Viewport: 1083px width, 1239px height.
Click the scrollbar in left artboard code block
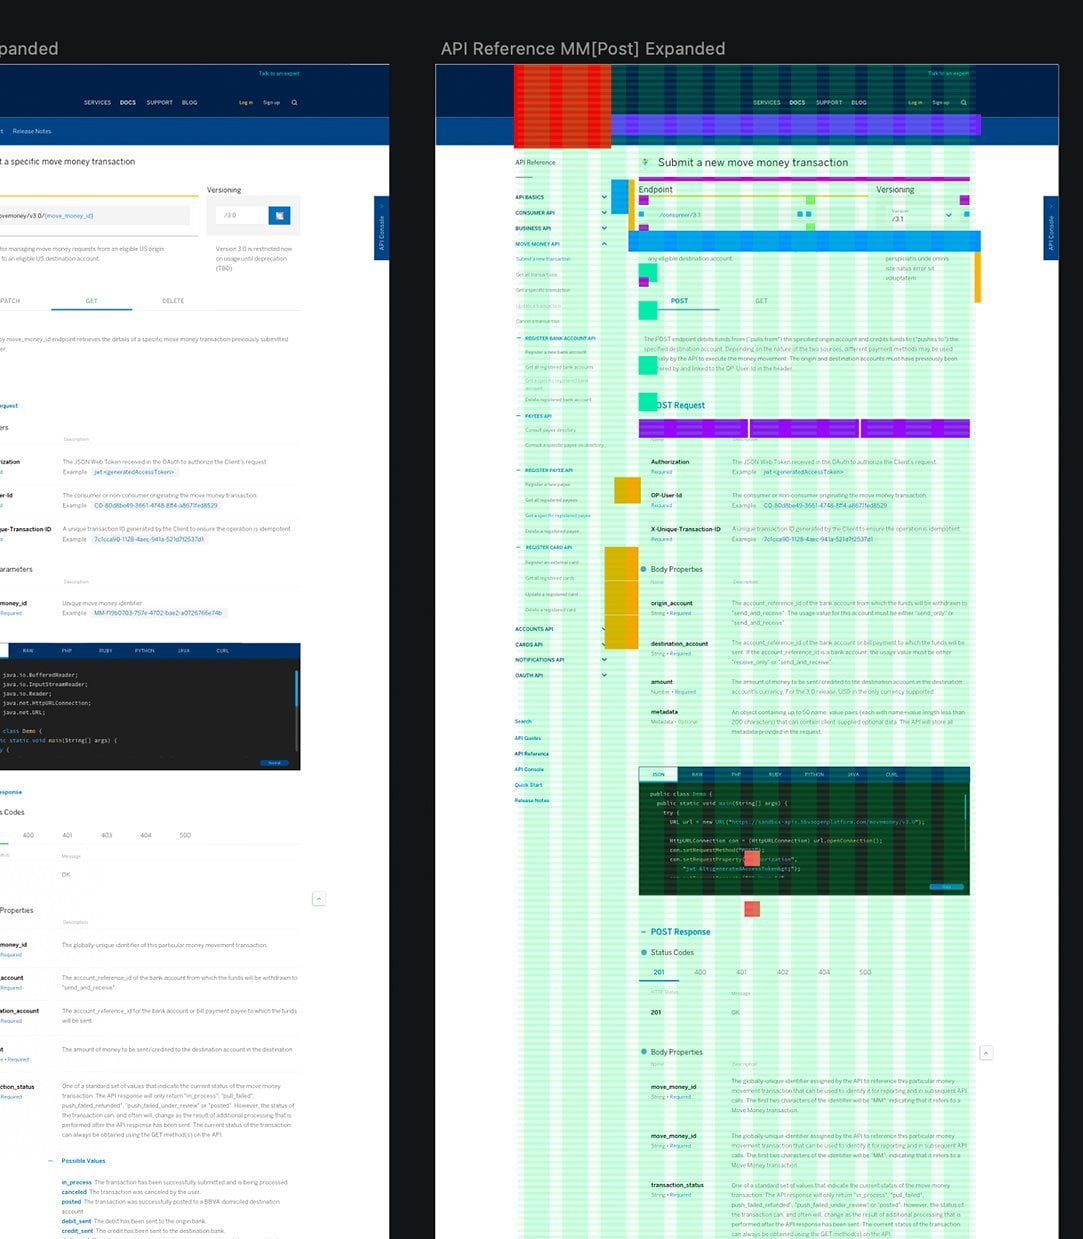(296, 688)
